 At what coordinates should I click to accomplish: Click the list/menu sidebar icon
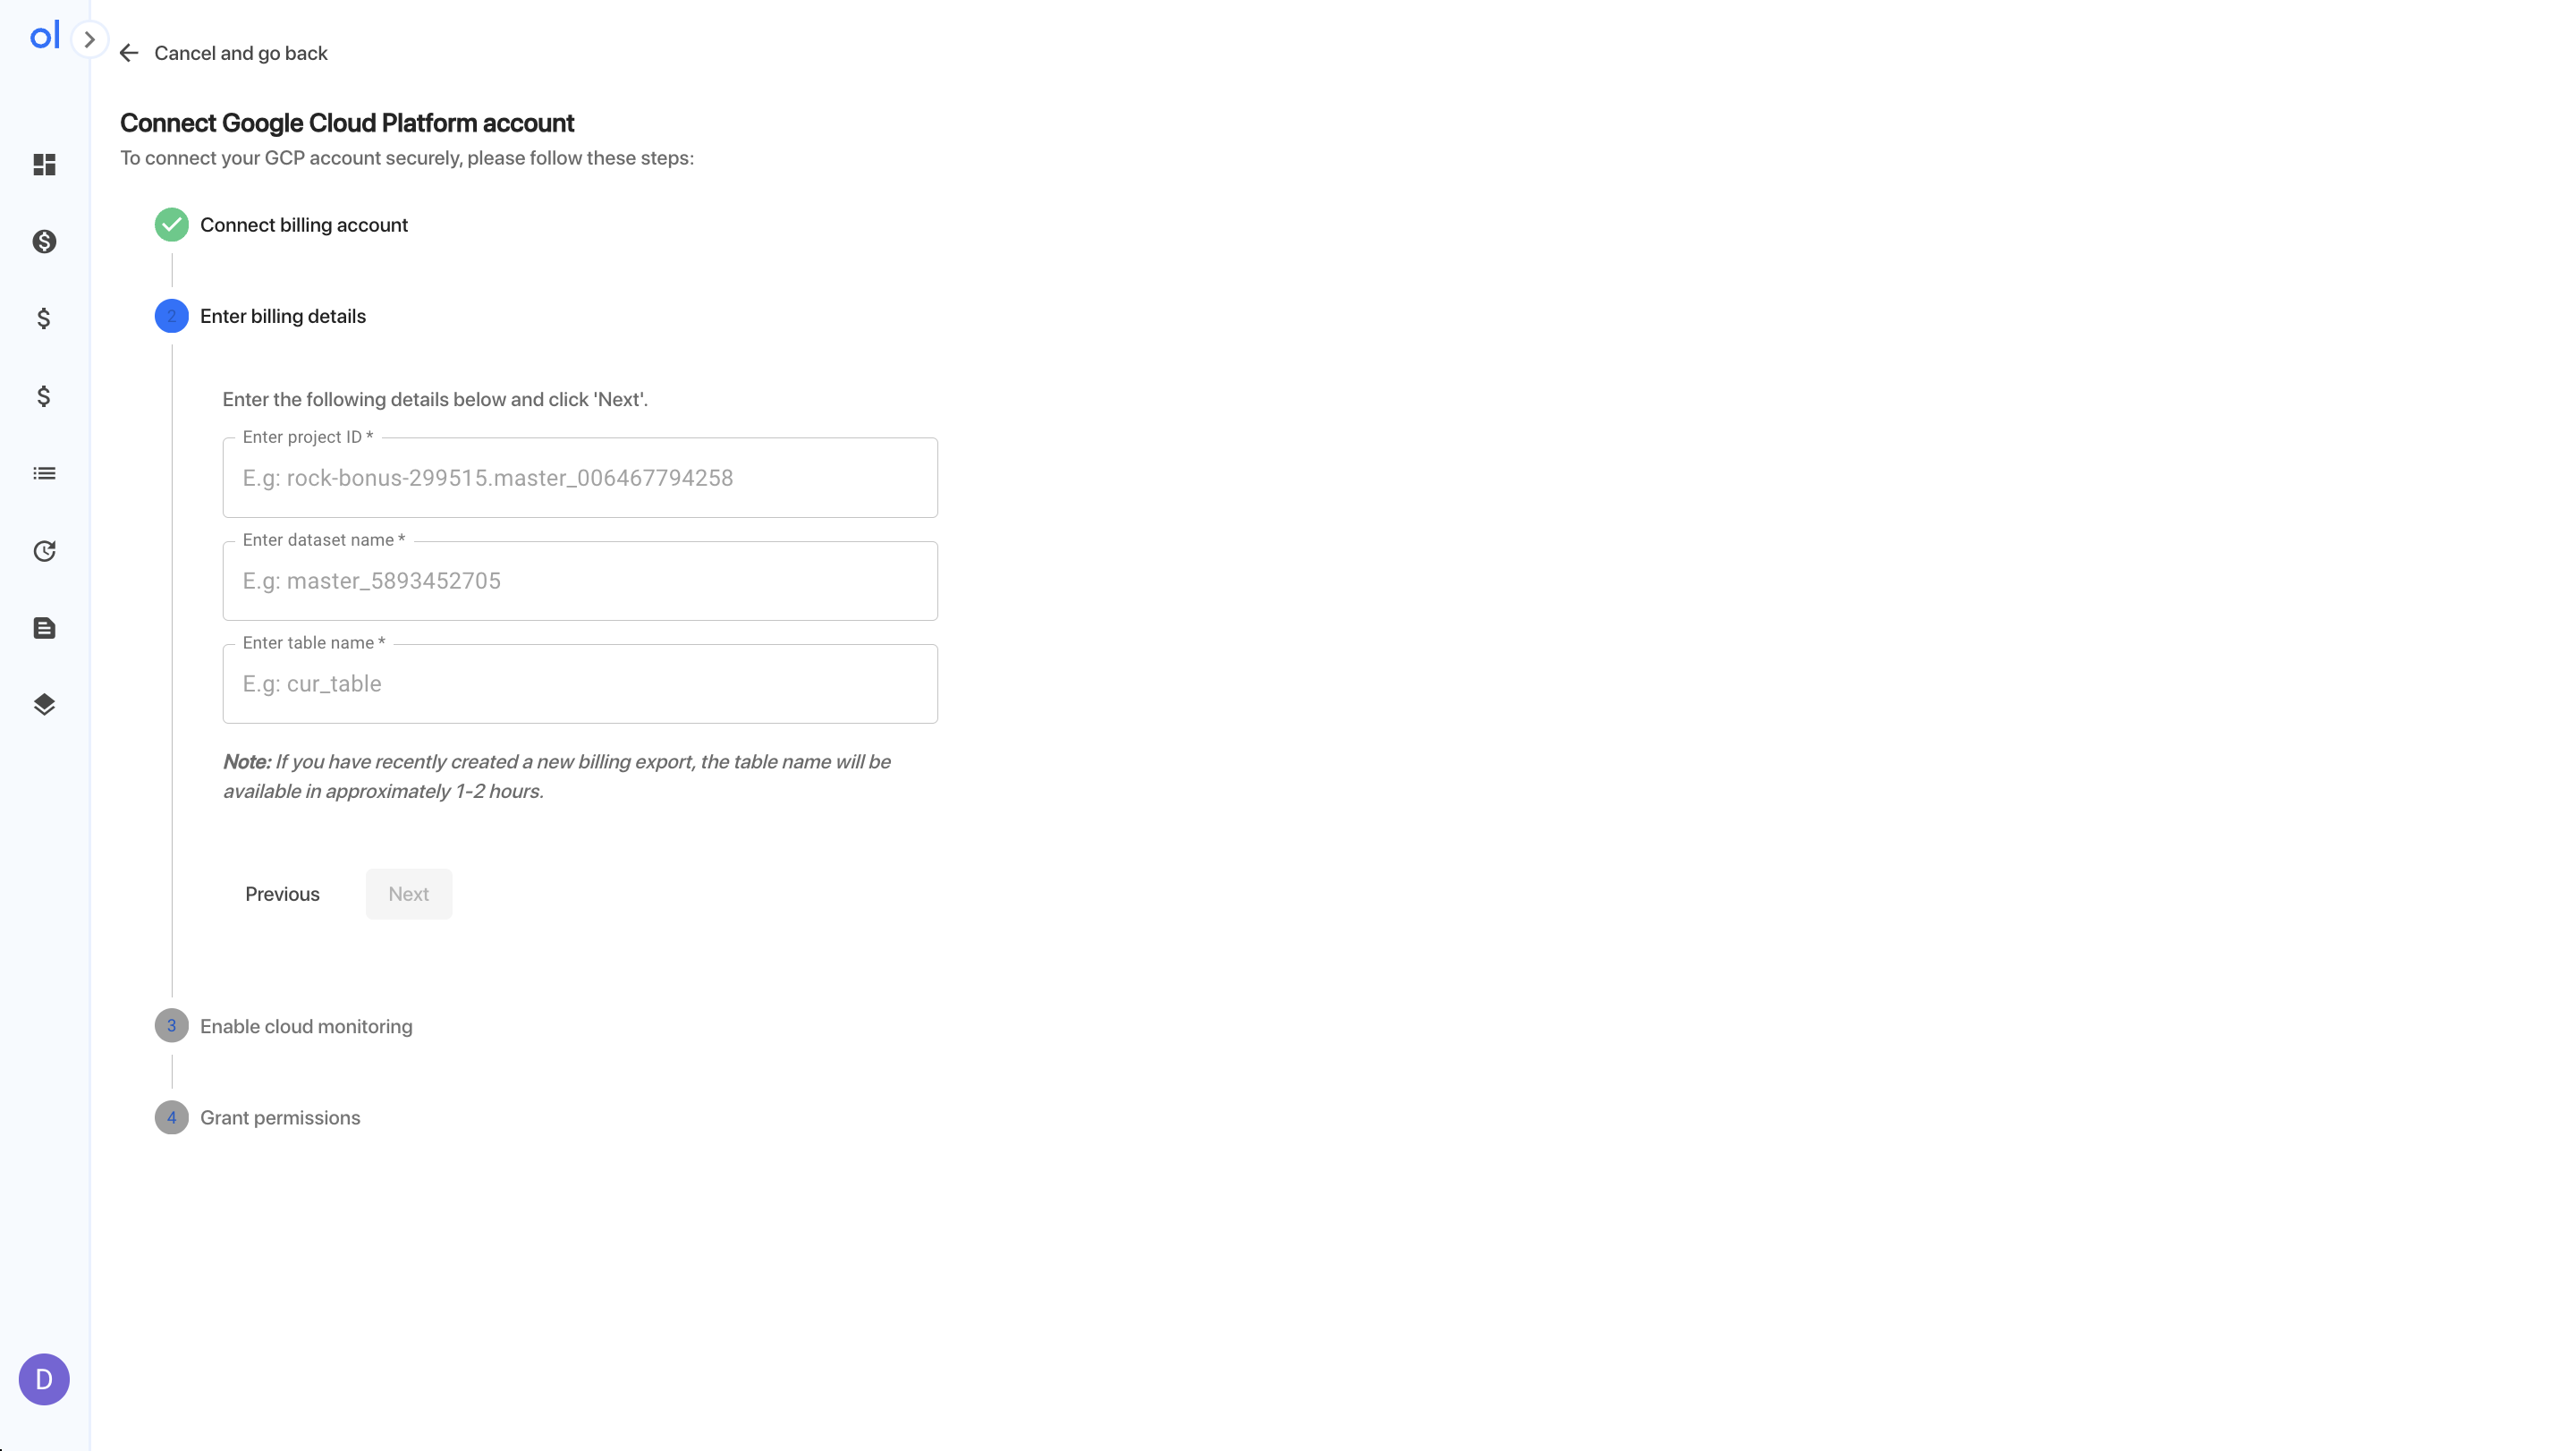[x=44, y=472]
